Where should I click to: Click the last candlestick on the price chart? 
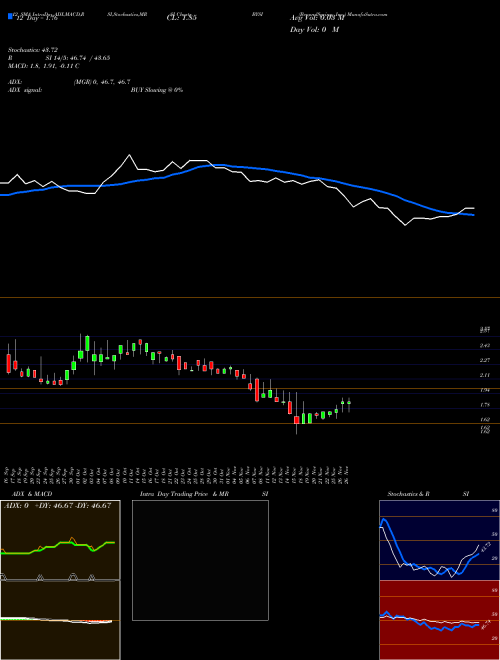(349, 404)
